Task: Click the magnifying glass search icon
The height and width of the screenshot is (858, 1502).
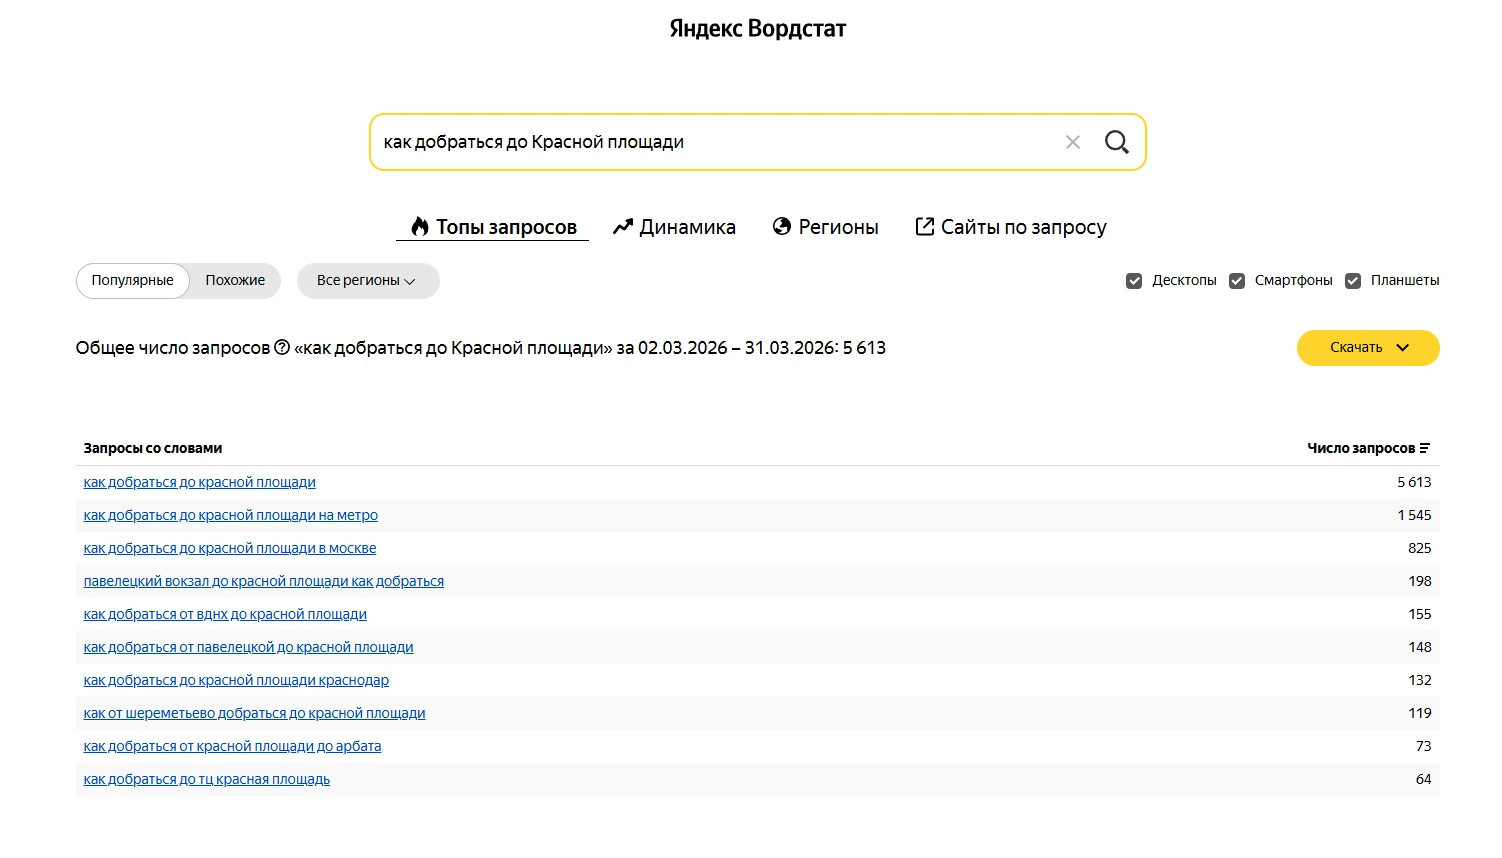Action: coord(1117,141)
